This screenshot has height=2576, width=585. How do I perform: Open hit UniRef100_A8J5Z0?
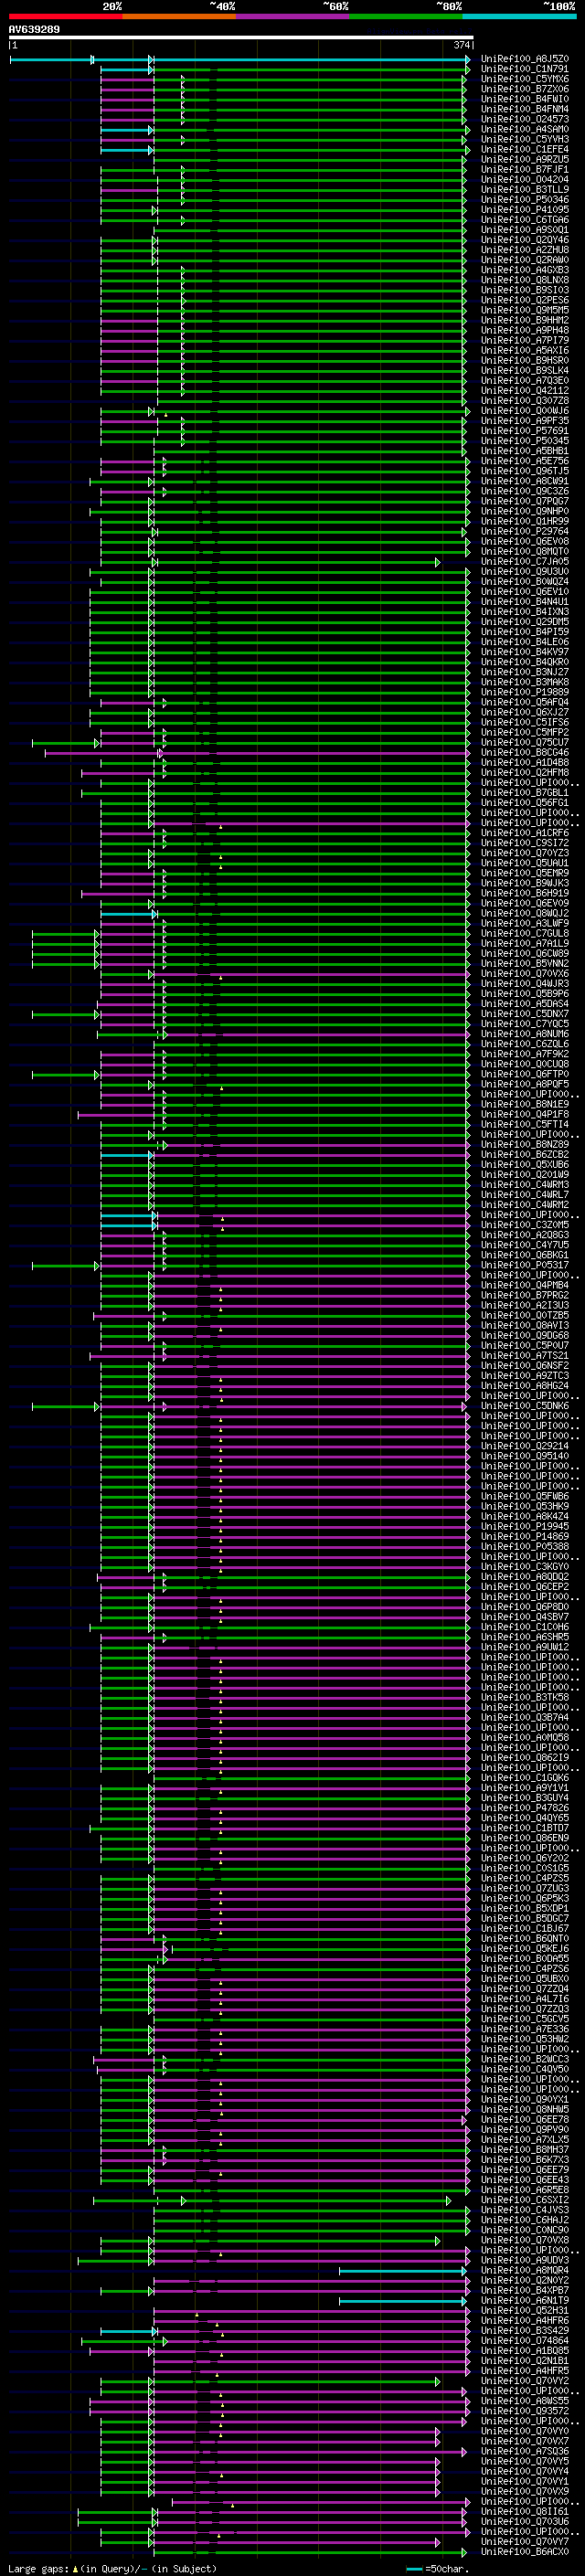click(525, 59)
